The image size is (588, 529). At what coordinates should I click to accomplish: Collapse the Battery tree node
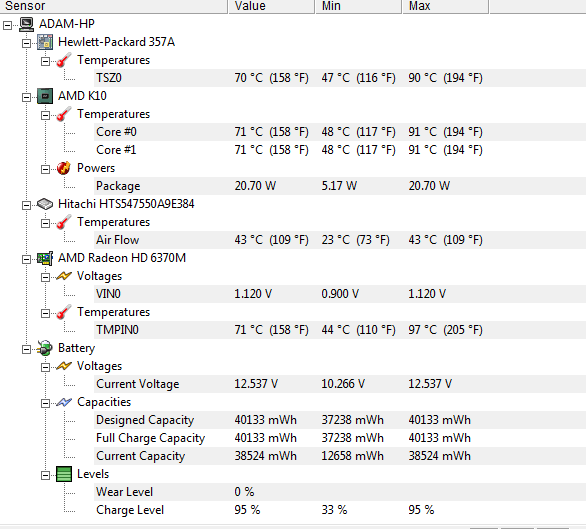tap(26, 349)
